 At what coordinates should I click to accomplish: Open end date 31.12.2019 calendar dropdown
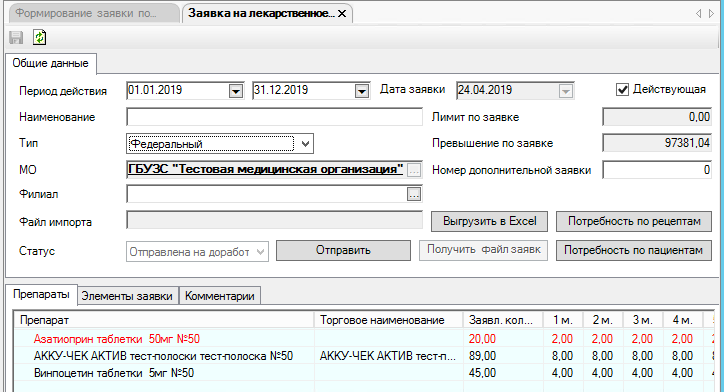pyautogui.click(x=362, y=91)
